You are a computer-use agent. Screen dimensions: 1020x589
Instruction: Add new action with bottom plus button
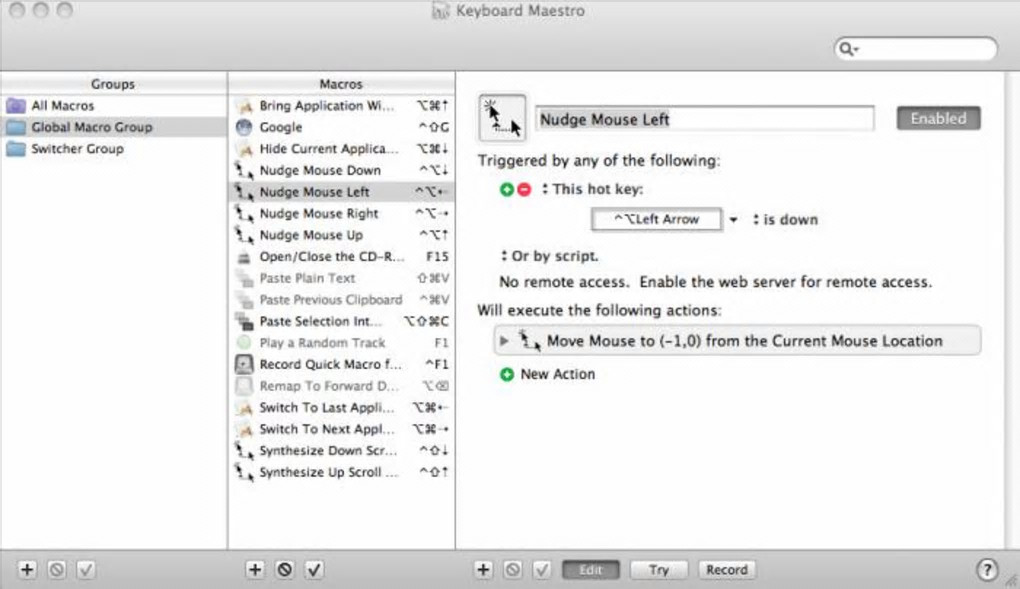tap(483, 569)
